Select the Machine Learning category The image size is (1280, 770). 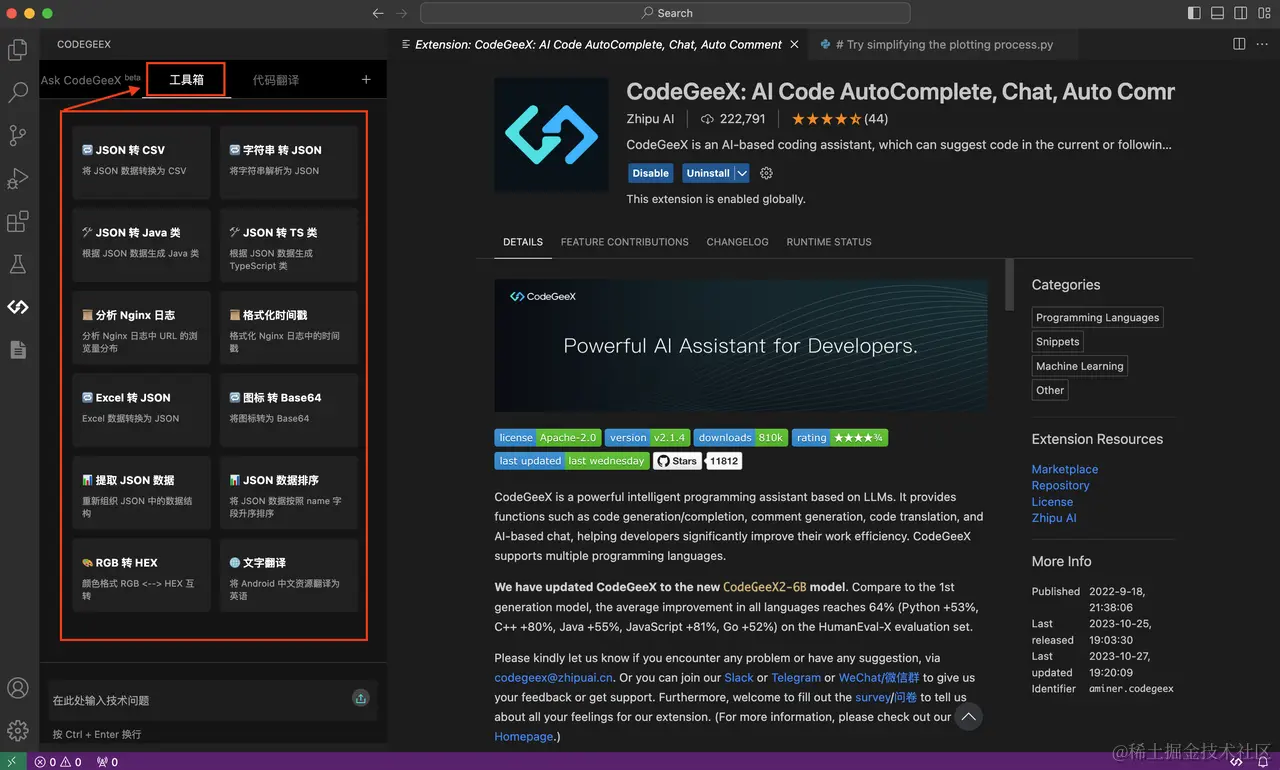pos(1080,366)
